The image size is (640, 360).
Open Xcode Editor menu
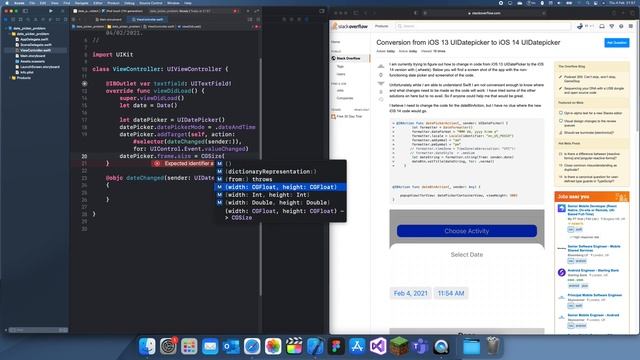coord(98,3)
